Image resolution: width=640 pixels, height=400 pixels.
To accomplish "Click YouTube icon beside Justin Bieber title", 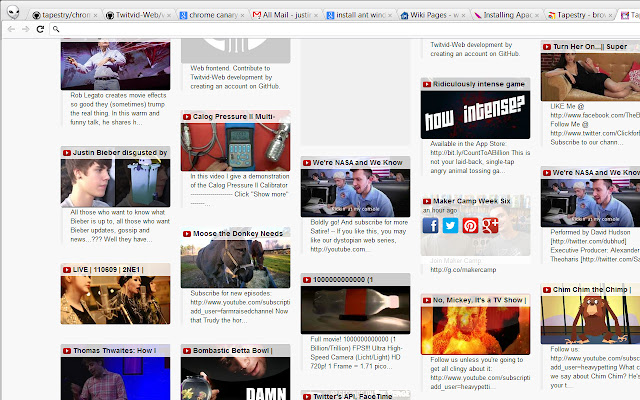I will pos(67,153).
